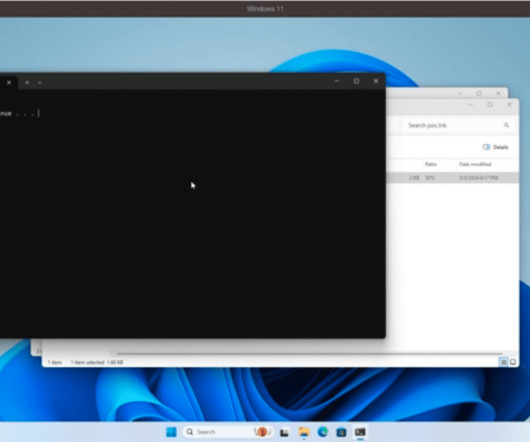Toggle the Details pane in File Explorer
The image size is (530, 442).
[496, 147]
